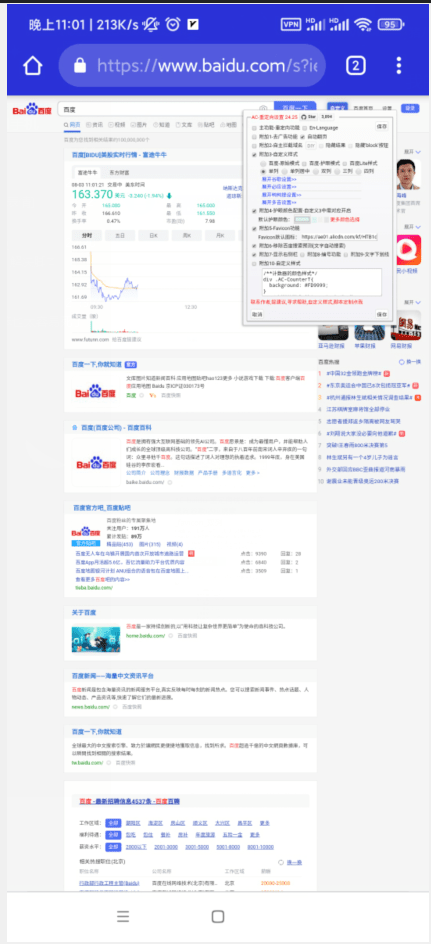The image size is (431, 944).
Task: Click the 关于百度 result thumbnail
Action: tap(96, 639)
